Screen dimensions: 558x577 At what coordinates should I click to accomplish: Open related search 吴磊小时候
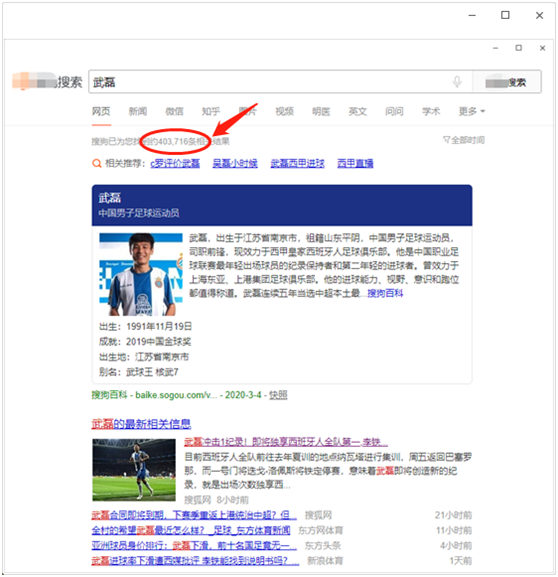click(235, 163)
